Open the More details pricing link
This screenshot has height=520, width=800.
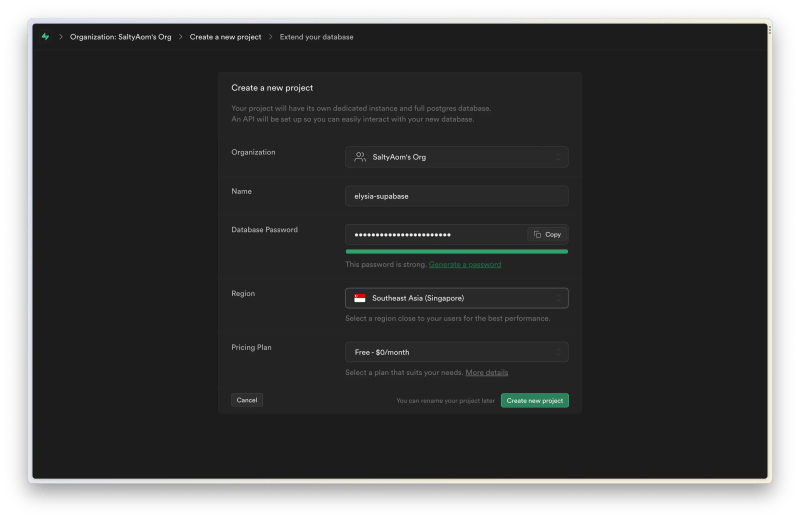click(x=487, y=373)
